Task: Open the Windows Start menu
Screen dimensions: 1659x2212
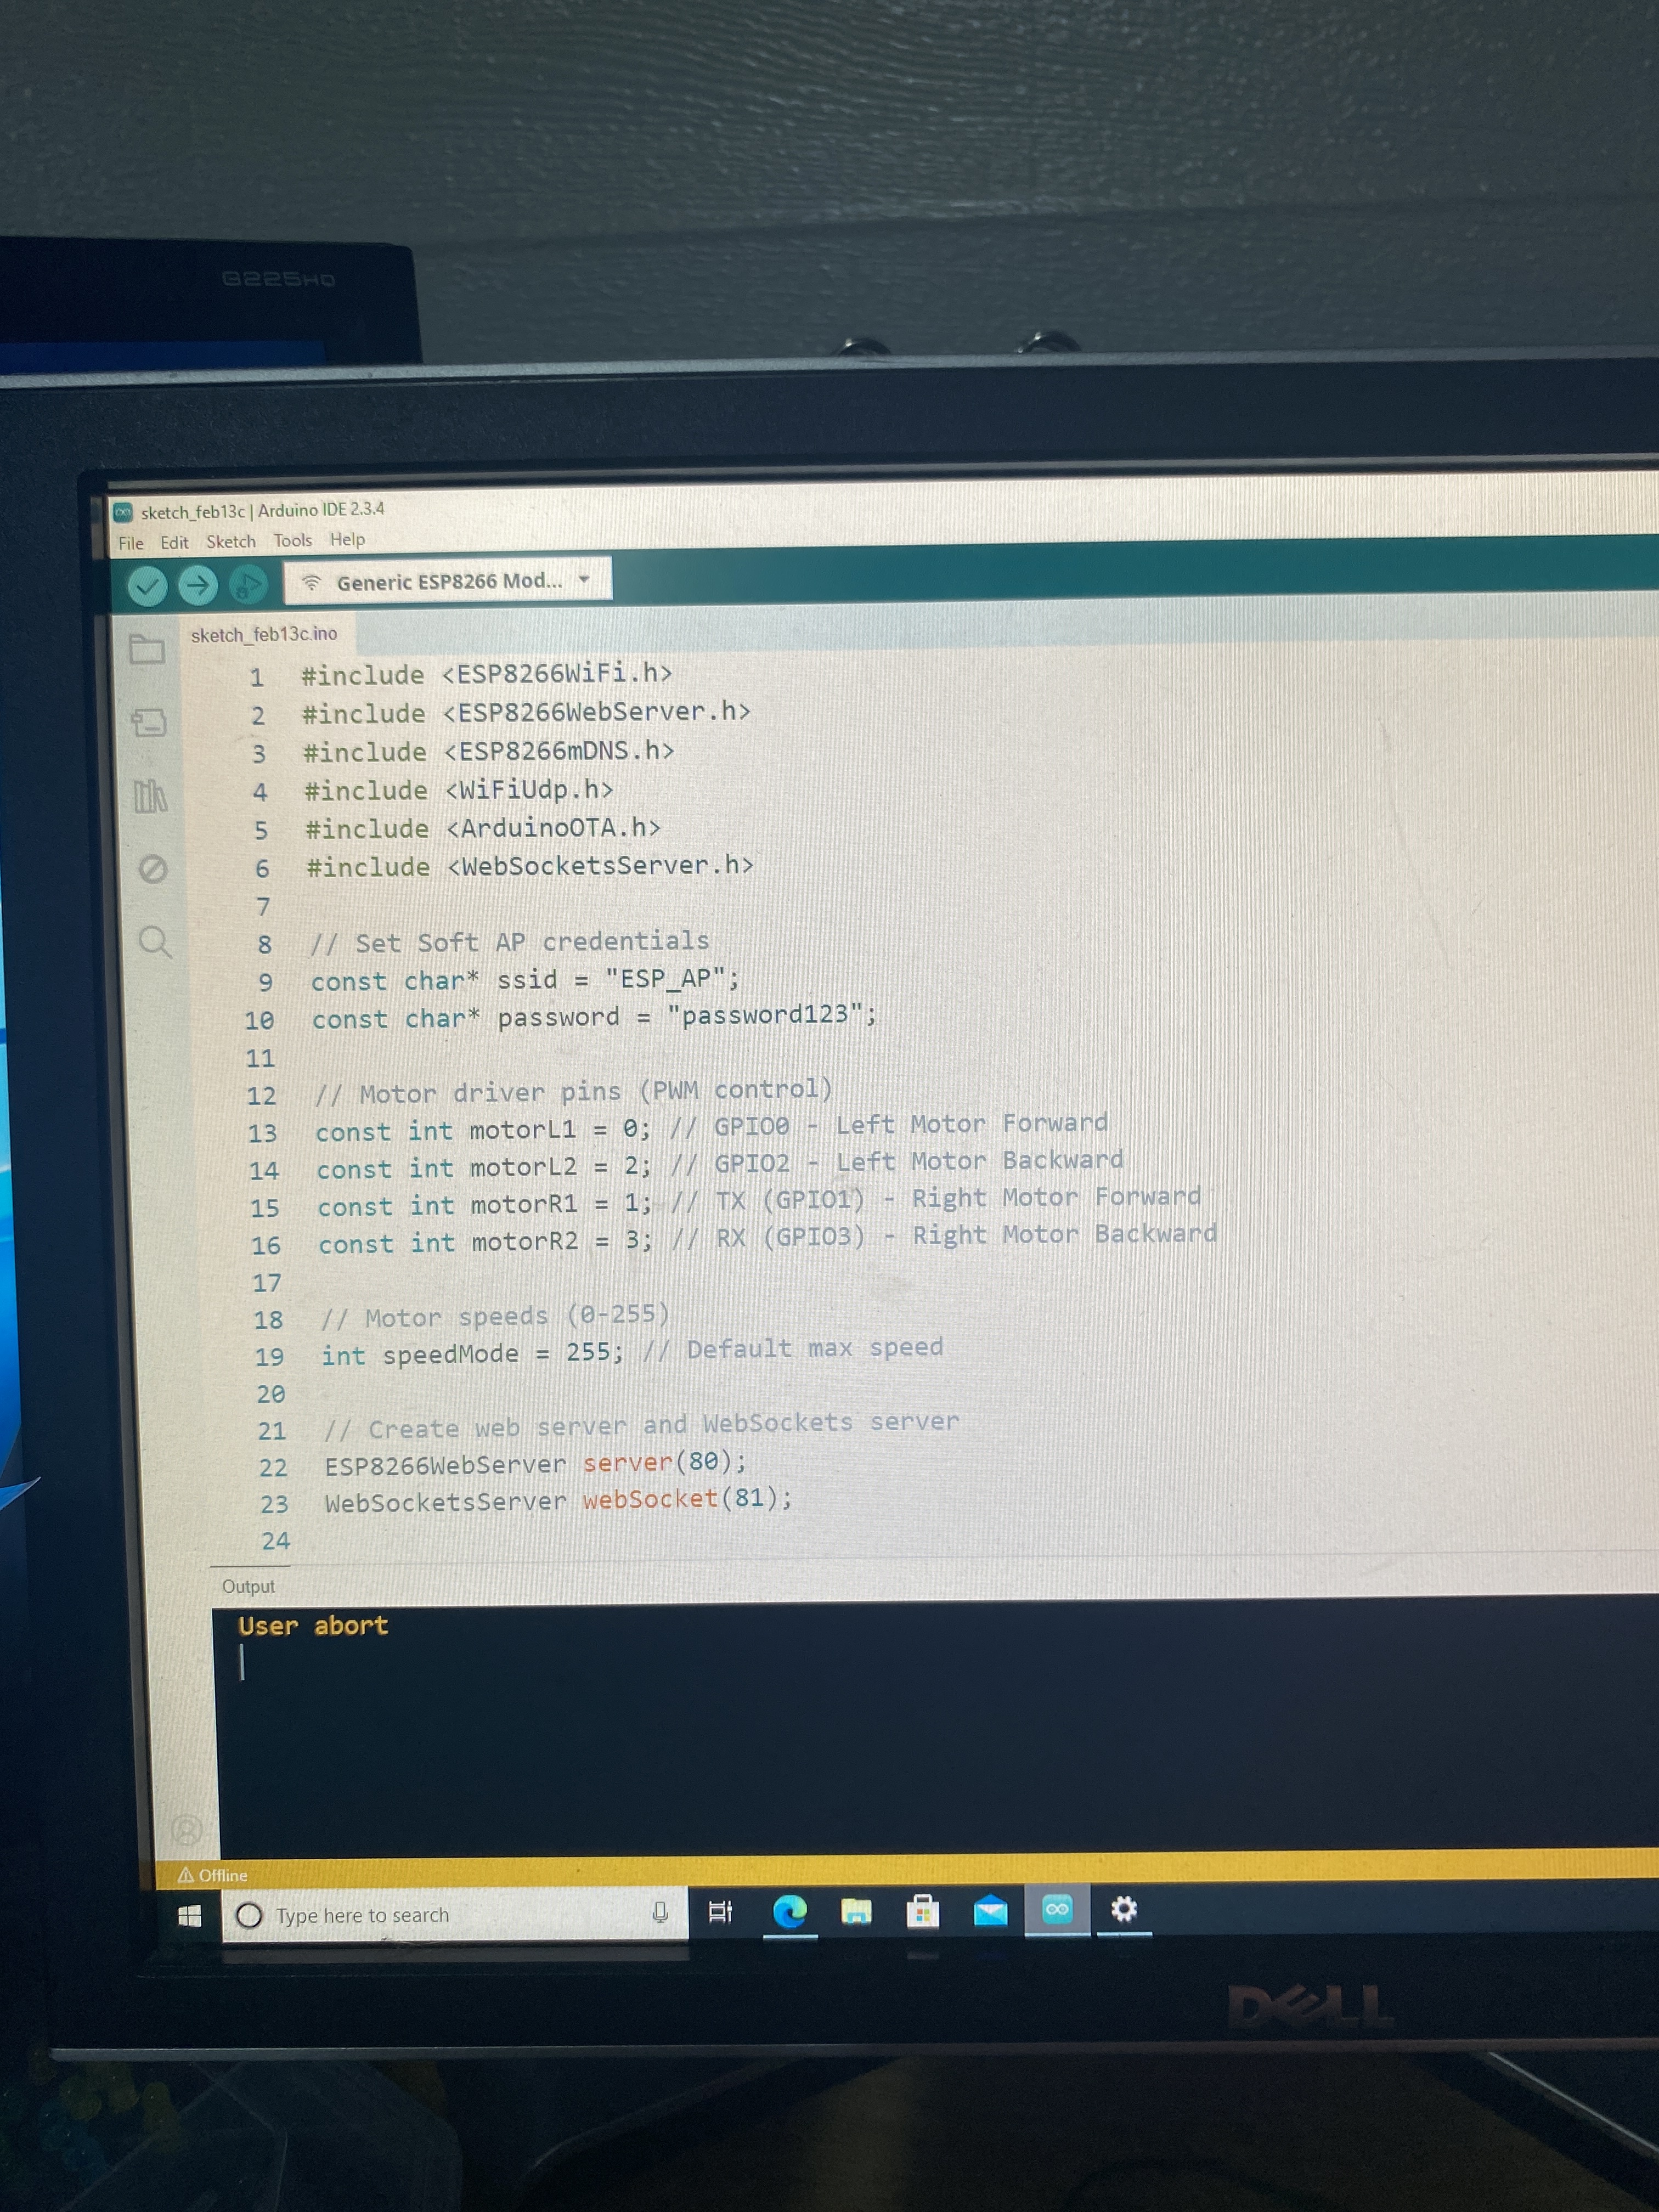Action: 189,1915
